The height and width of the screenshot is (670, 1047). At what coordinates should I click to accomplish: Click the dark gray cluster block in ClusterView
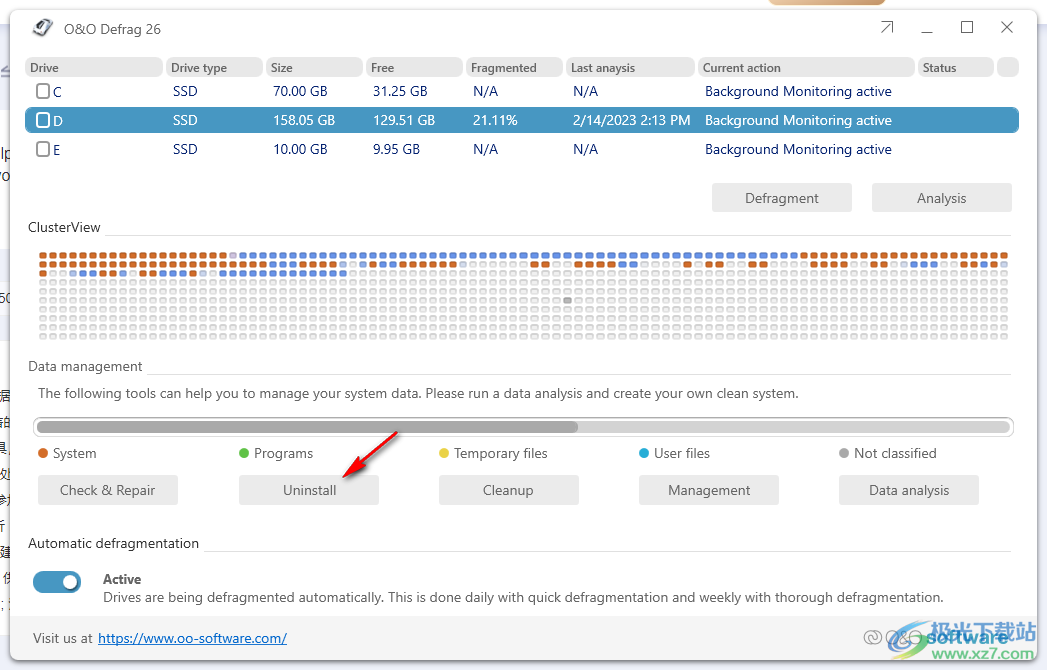coord(568,301)
